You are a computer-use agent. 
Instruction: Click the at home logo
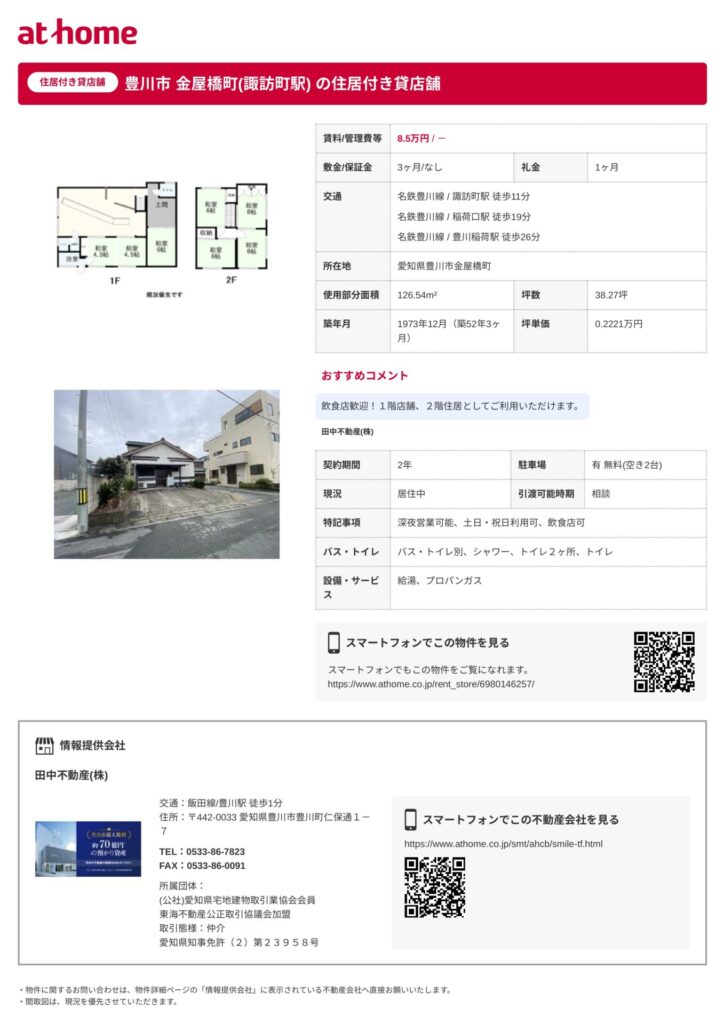(77, 33)
